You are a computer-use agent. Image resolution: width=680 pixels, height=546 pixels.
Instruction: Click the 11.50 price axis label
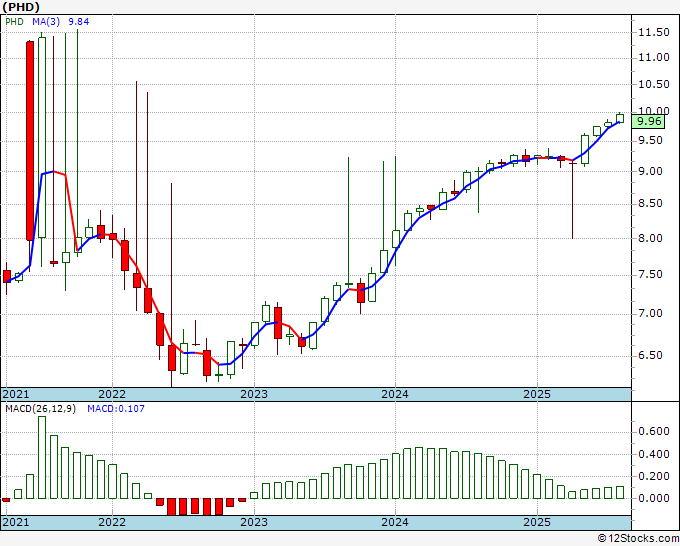click(654, 32)
